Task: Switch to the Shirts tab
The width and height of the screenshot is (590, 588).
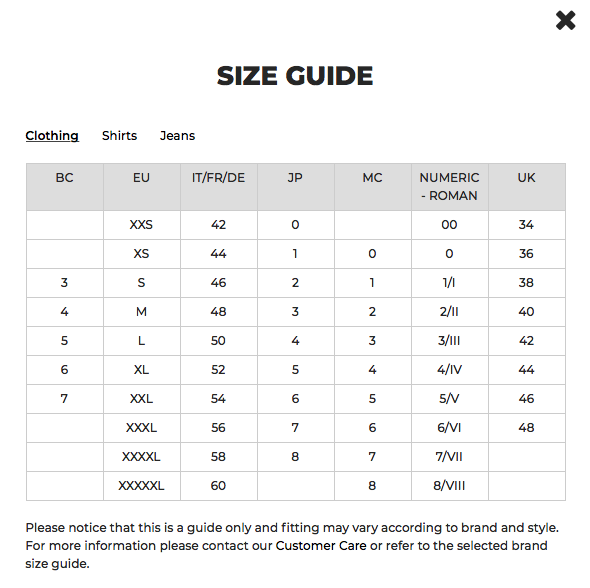Action: coord(119,135)
